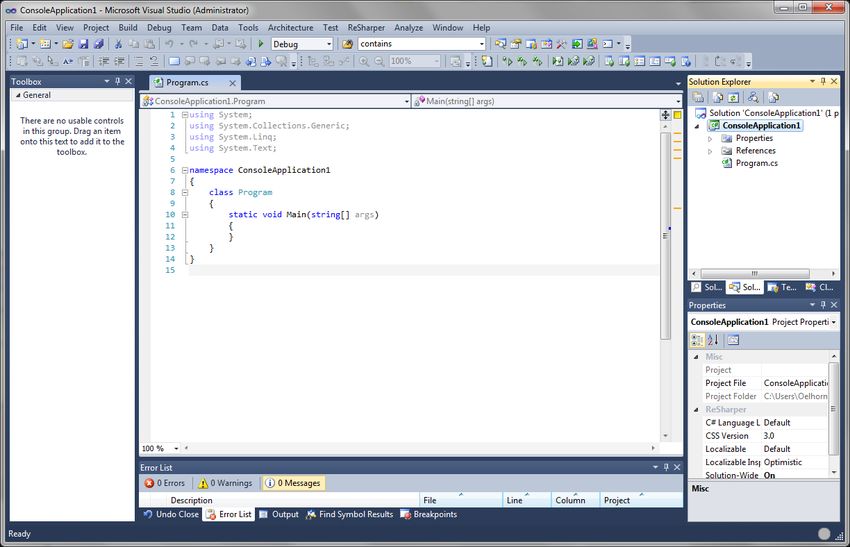Start debugging with the green play arrow
The width and height of the screenshot is (850, 547).
[261, 44]
